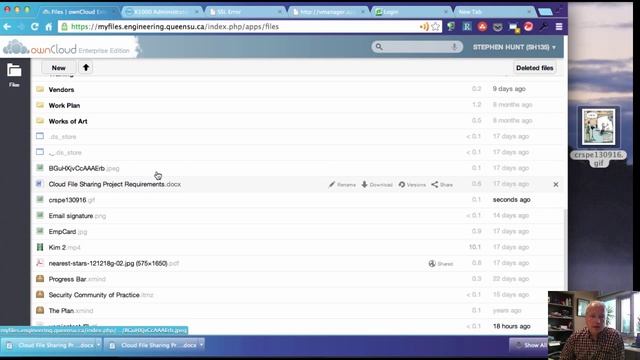
Task: Open Progress Bar.xmind file
Action: pos(77,279)
